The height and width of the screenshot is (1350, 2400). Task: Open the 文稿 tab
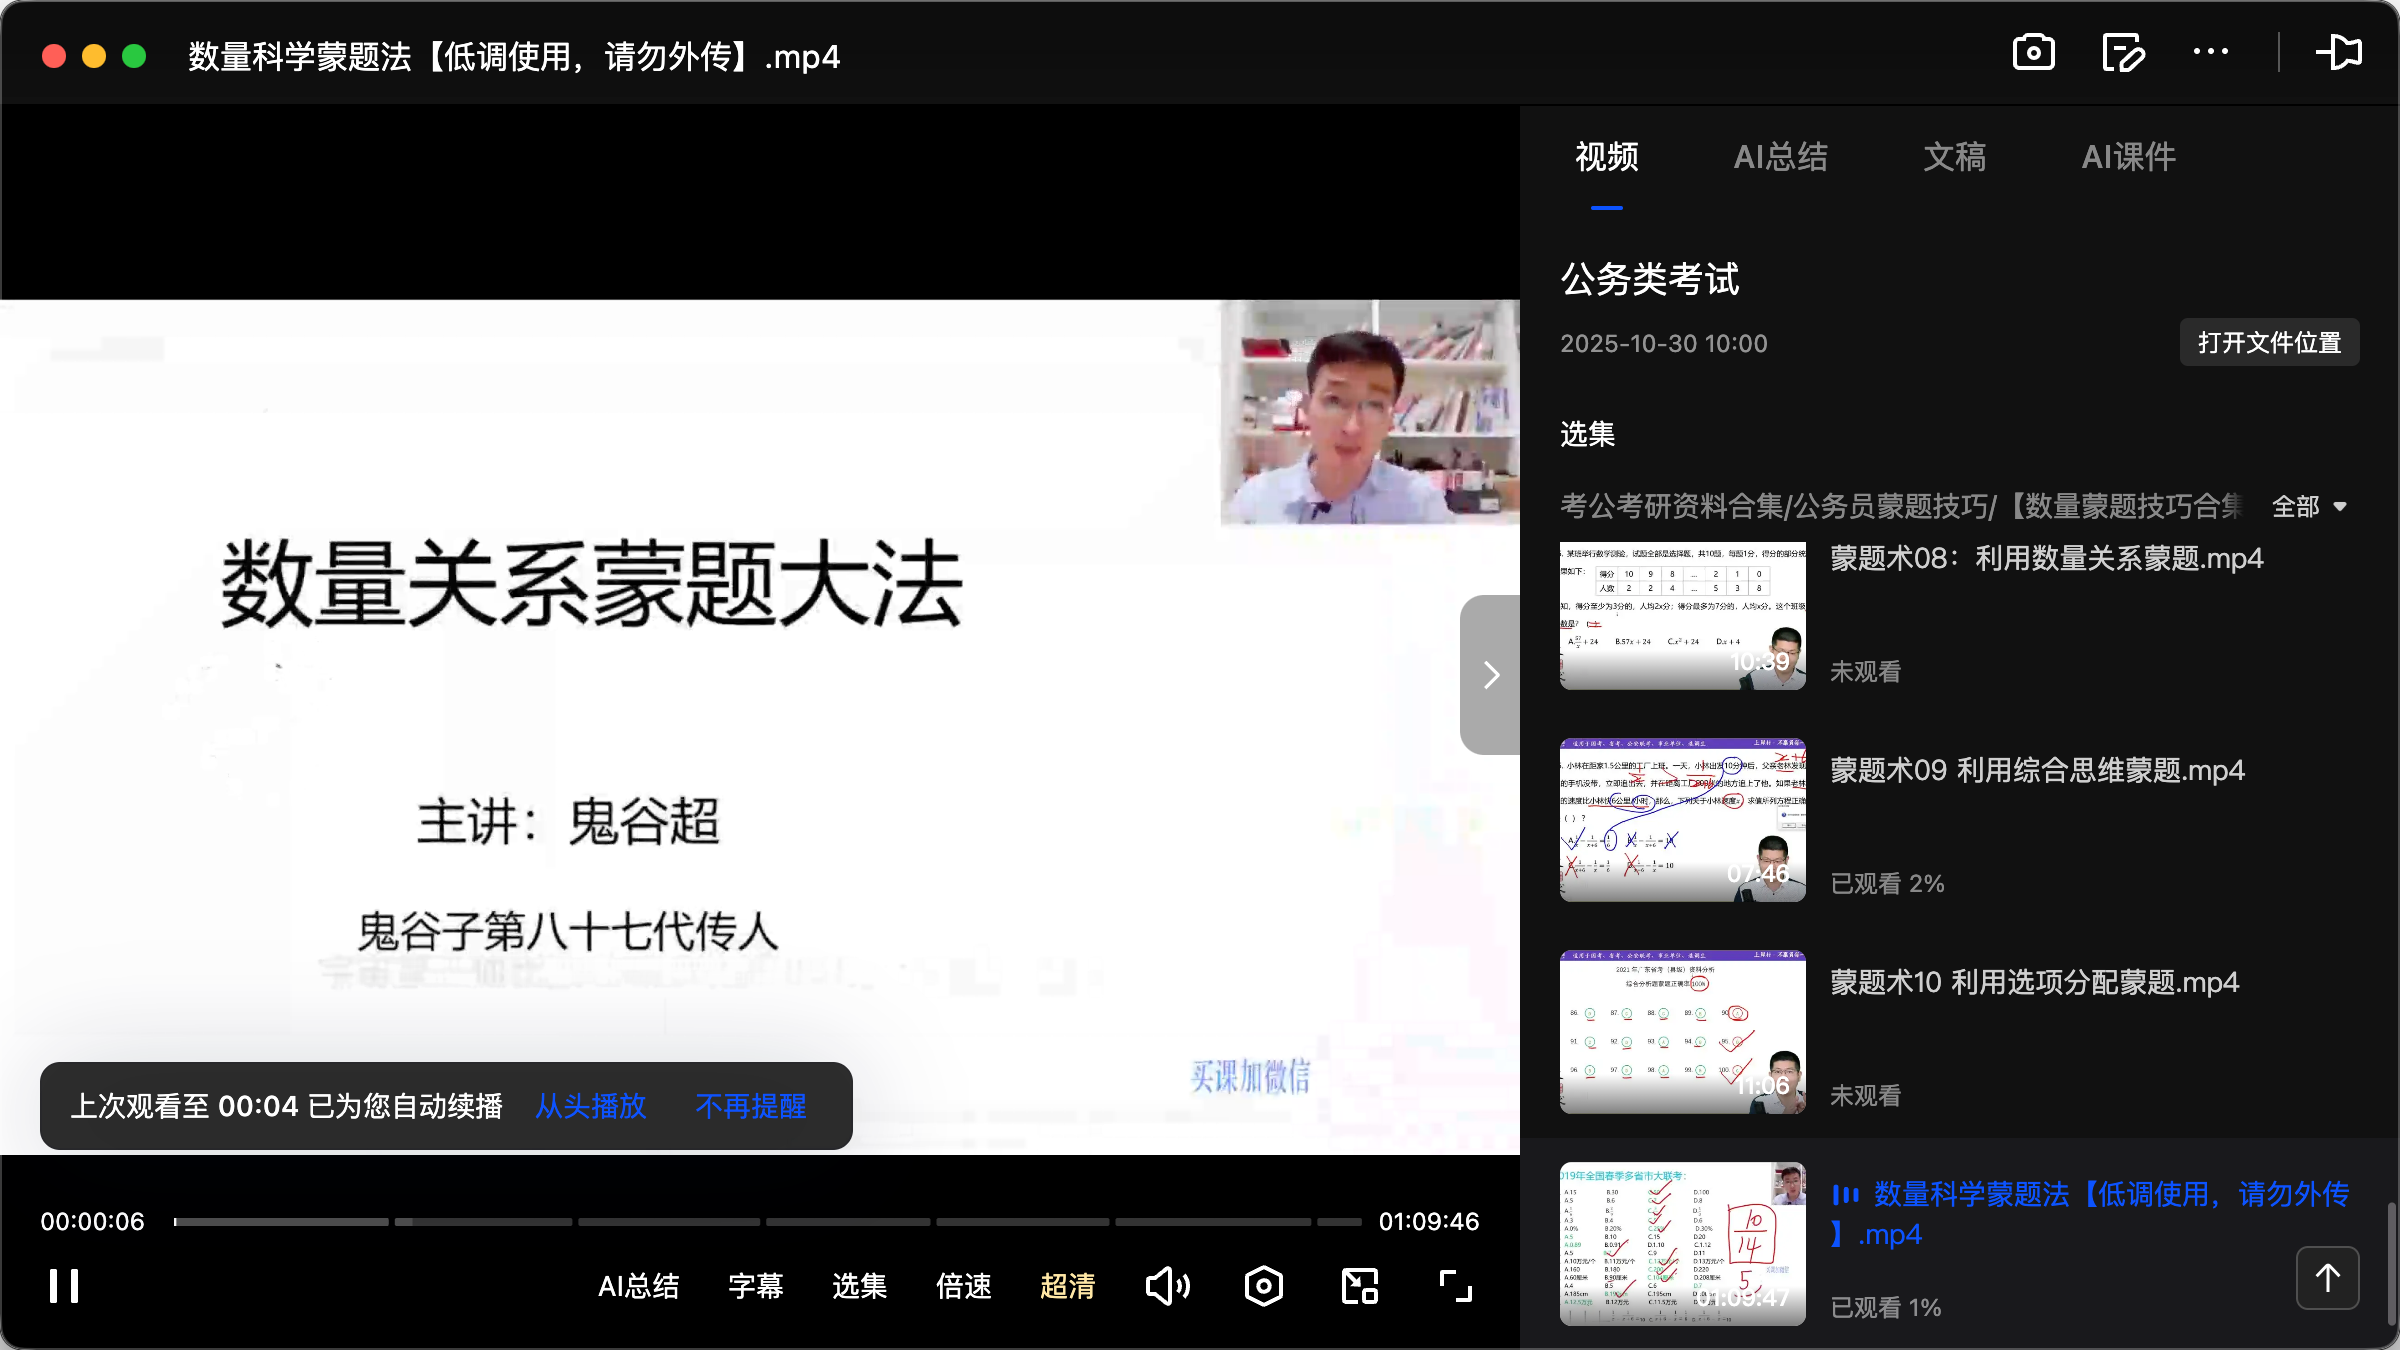coord(1952,157)
